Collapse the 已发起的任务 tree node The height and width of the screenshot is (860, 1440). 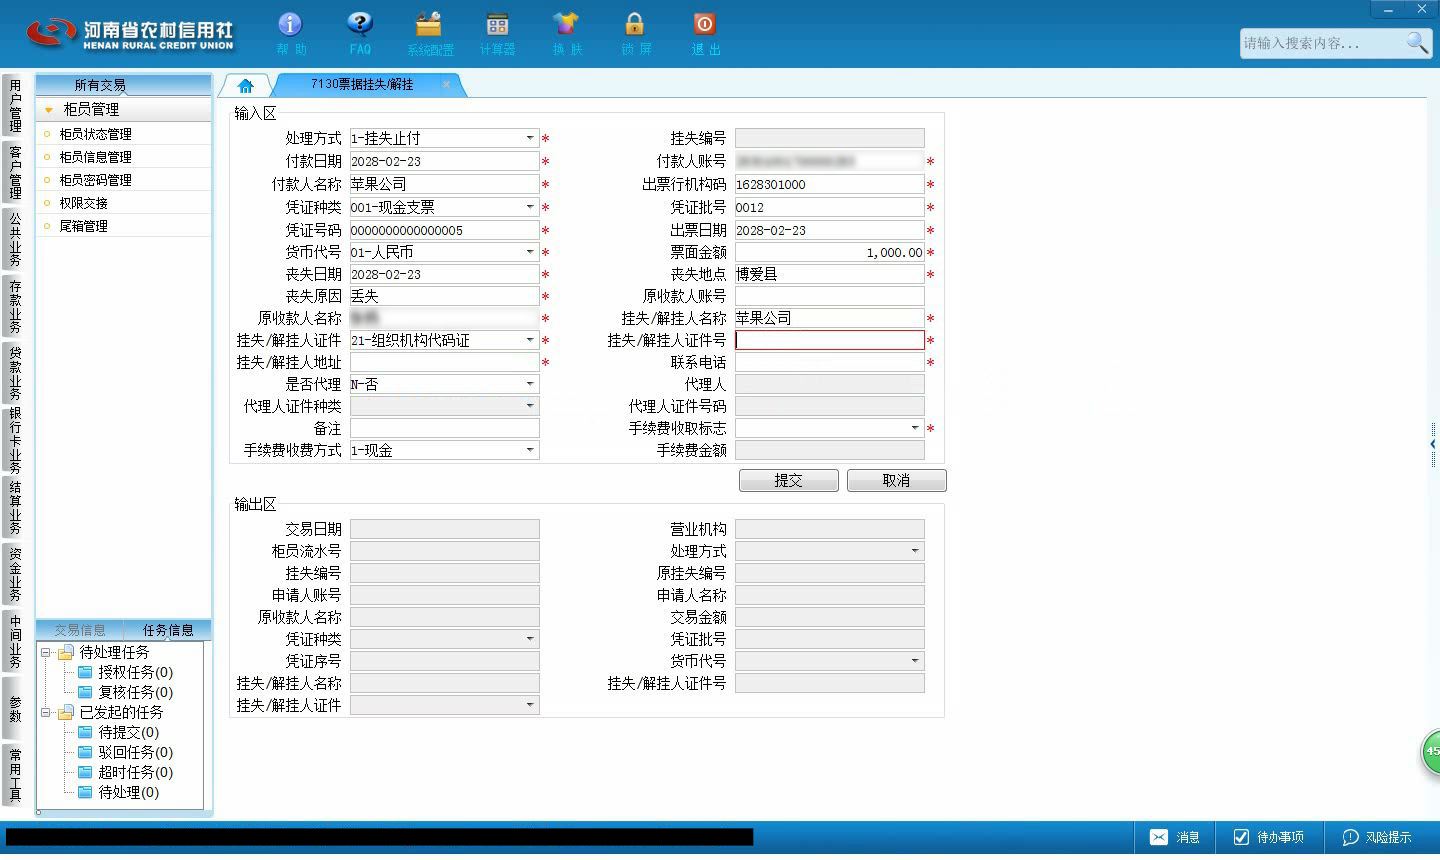tap(46, 712)
